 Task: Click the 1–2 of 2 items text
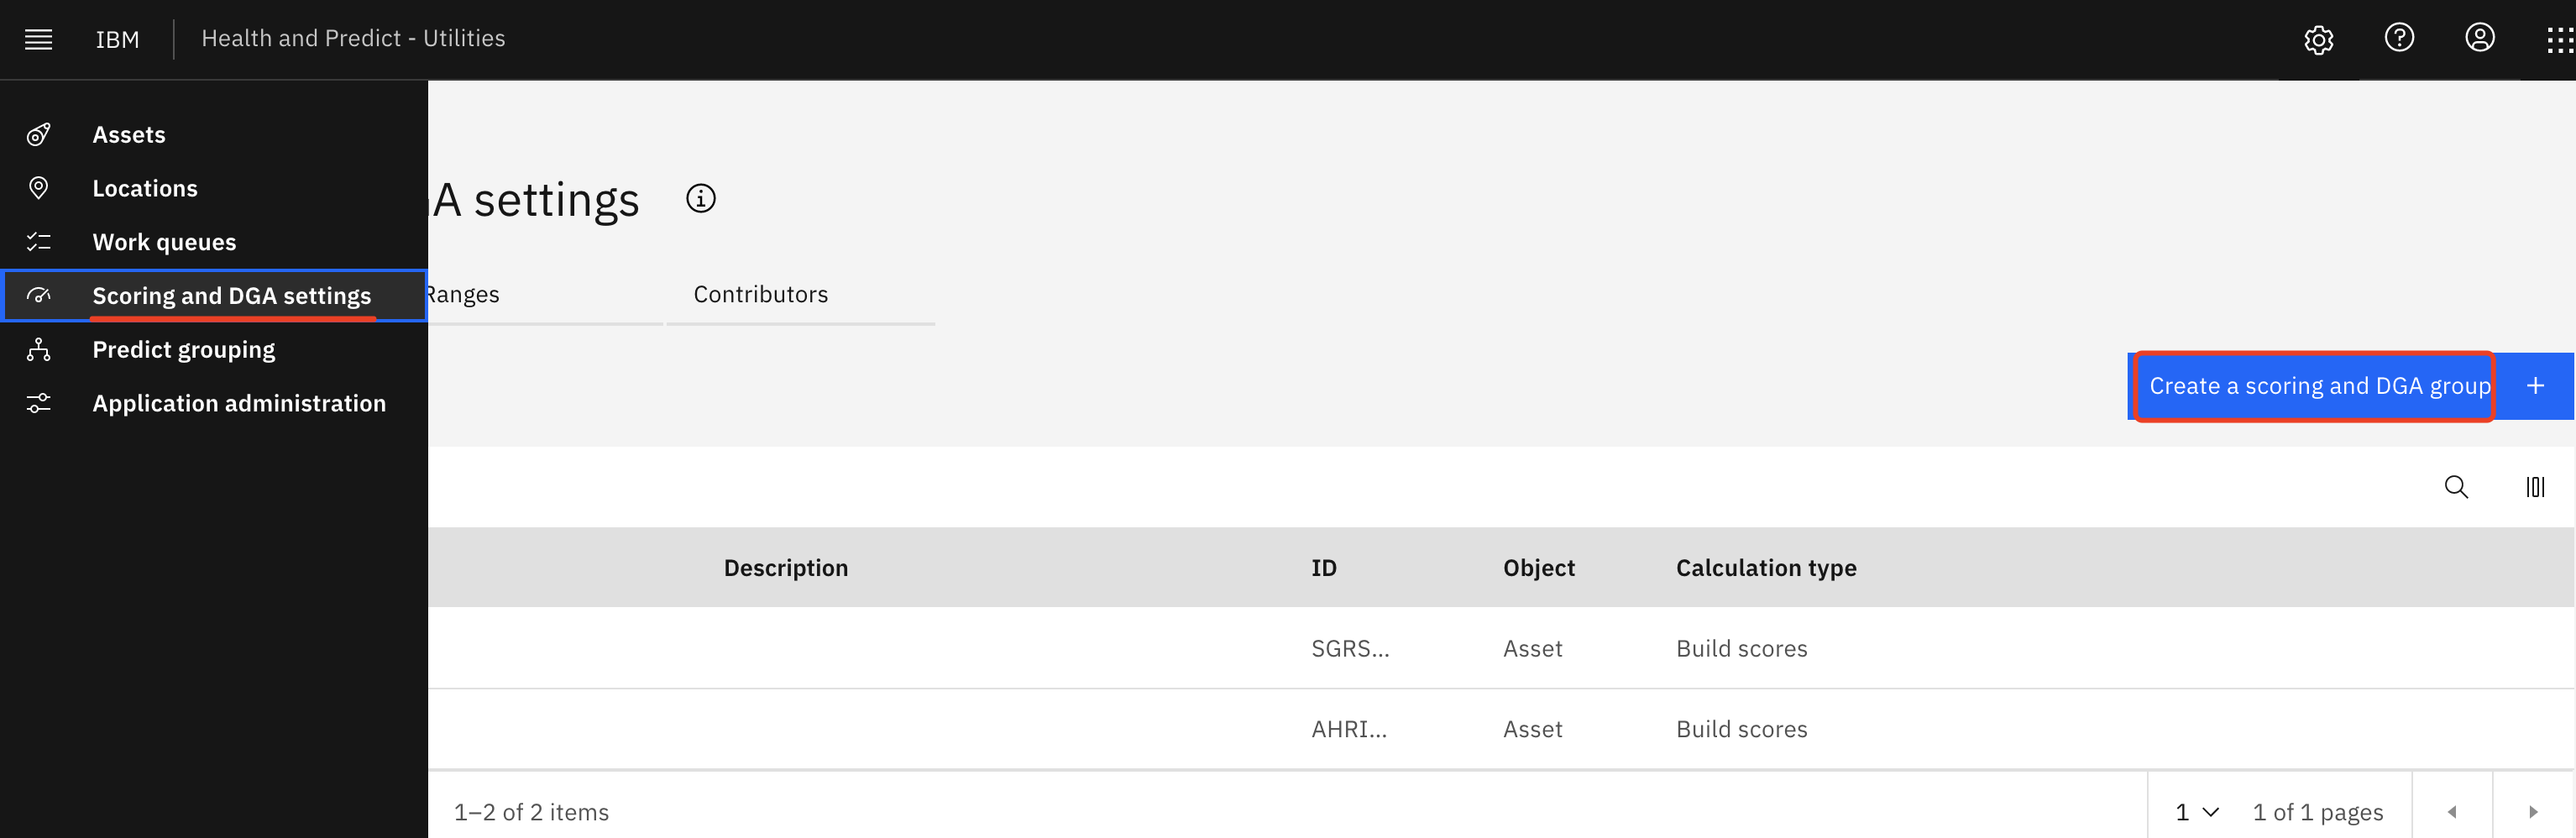click(x=531, y=812)
